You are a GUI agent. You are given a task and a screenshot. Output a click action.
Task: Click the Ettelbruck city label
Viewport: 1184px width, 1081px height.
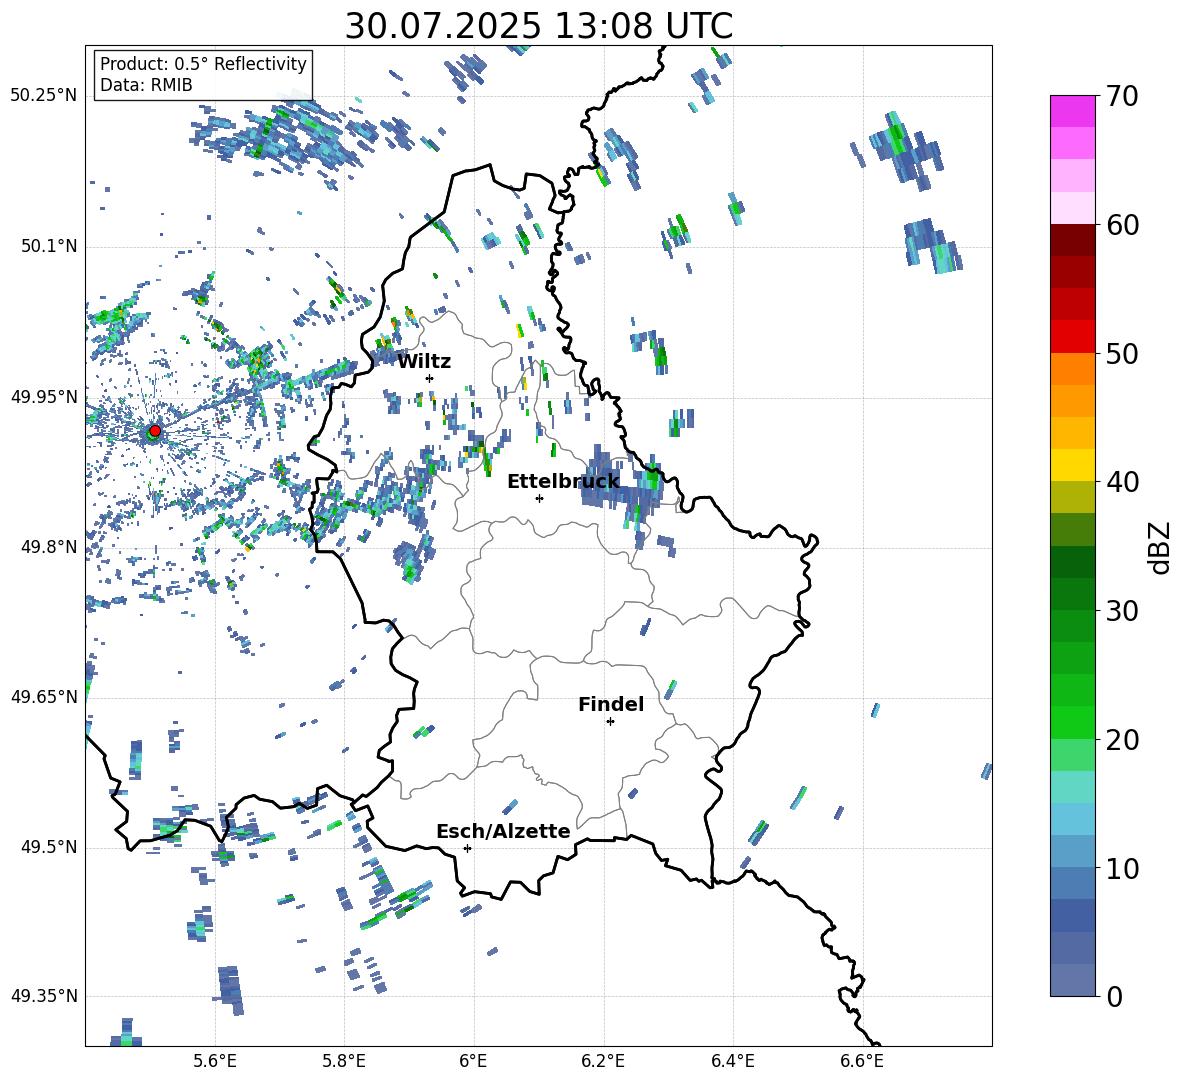point(563,482)
